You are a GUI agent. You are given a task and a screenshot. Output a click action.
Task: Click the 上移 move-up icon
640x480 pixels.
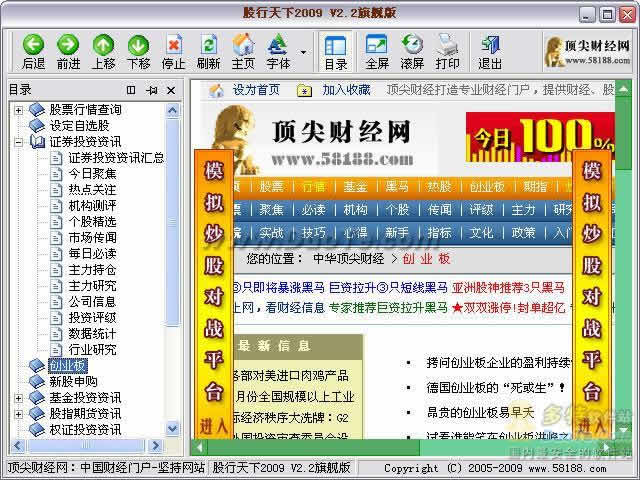coord(103,44)
